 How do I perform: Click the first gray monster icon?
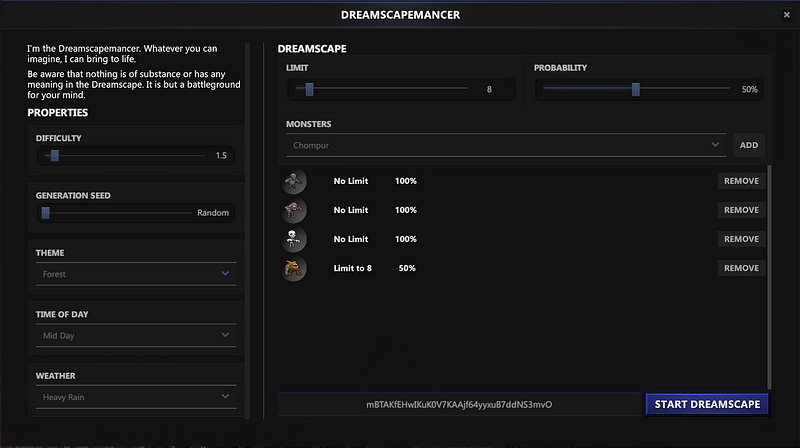pos(294,181)
